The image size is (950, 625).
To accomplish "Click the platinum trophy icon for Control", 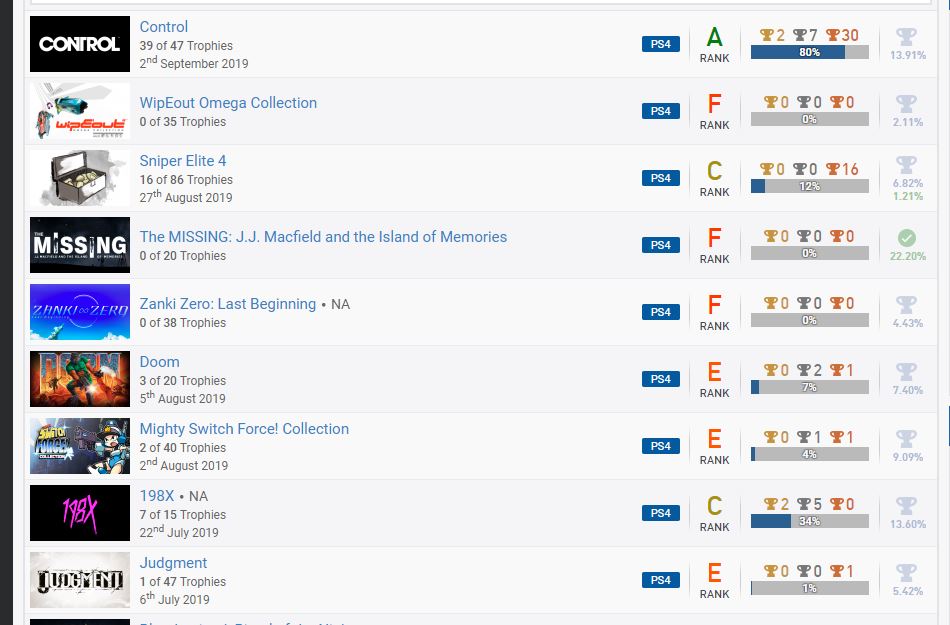I will (906, 37).
